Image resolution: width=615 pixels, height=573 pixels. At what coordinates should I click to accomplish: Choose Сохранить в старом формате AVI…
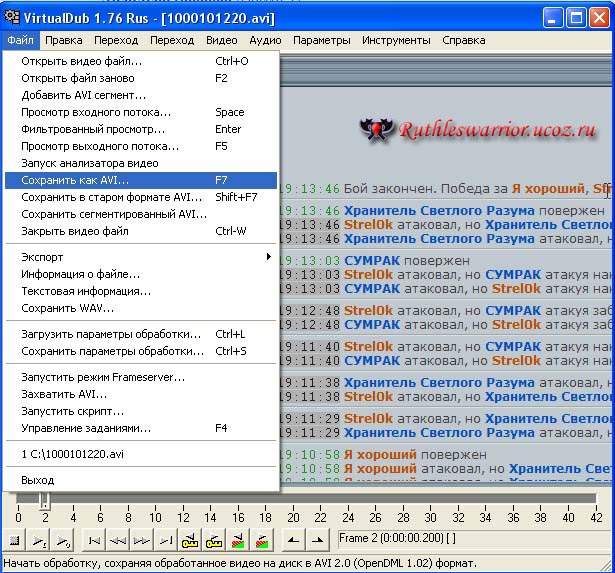click(141, 197)
